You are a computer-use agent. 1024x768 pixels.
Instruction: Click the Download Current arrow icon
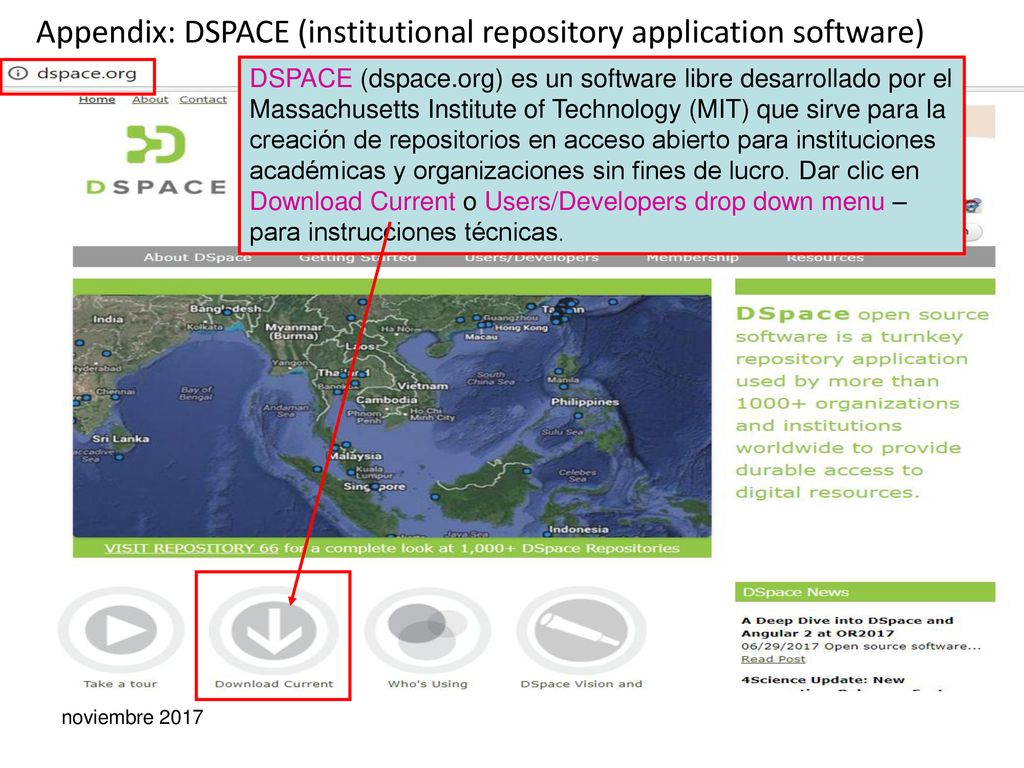(x=274, y=631)
